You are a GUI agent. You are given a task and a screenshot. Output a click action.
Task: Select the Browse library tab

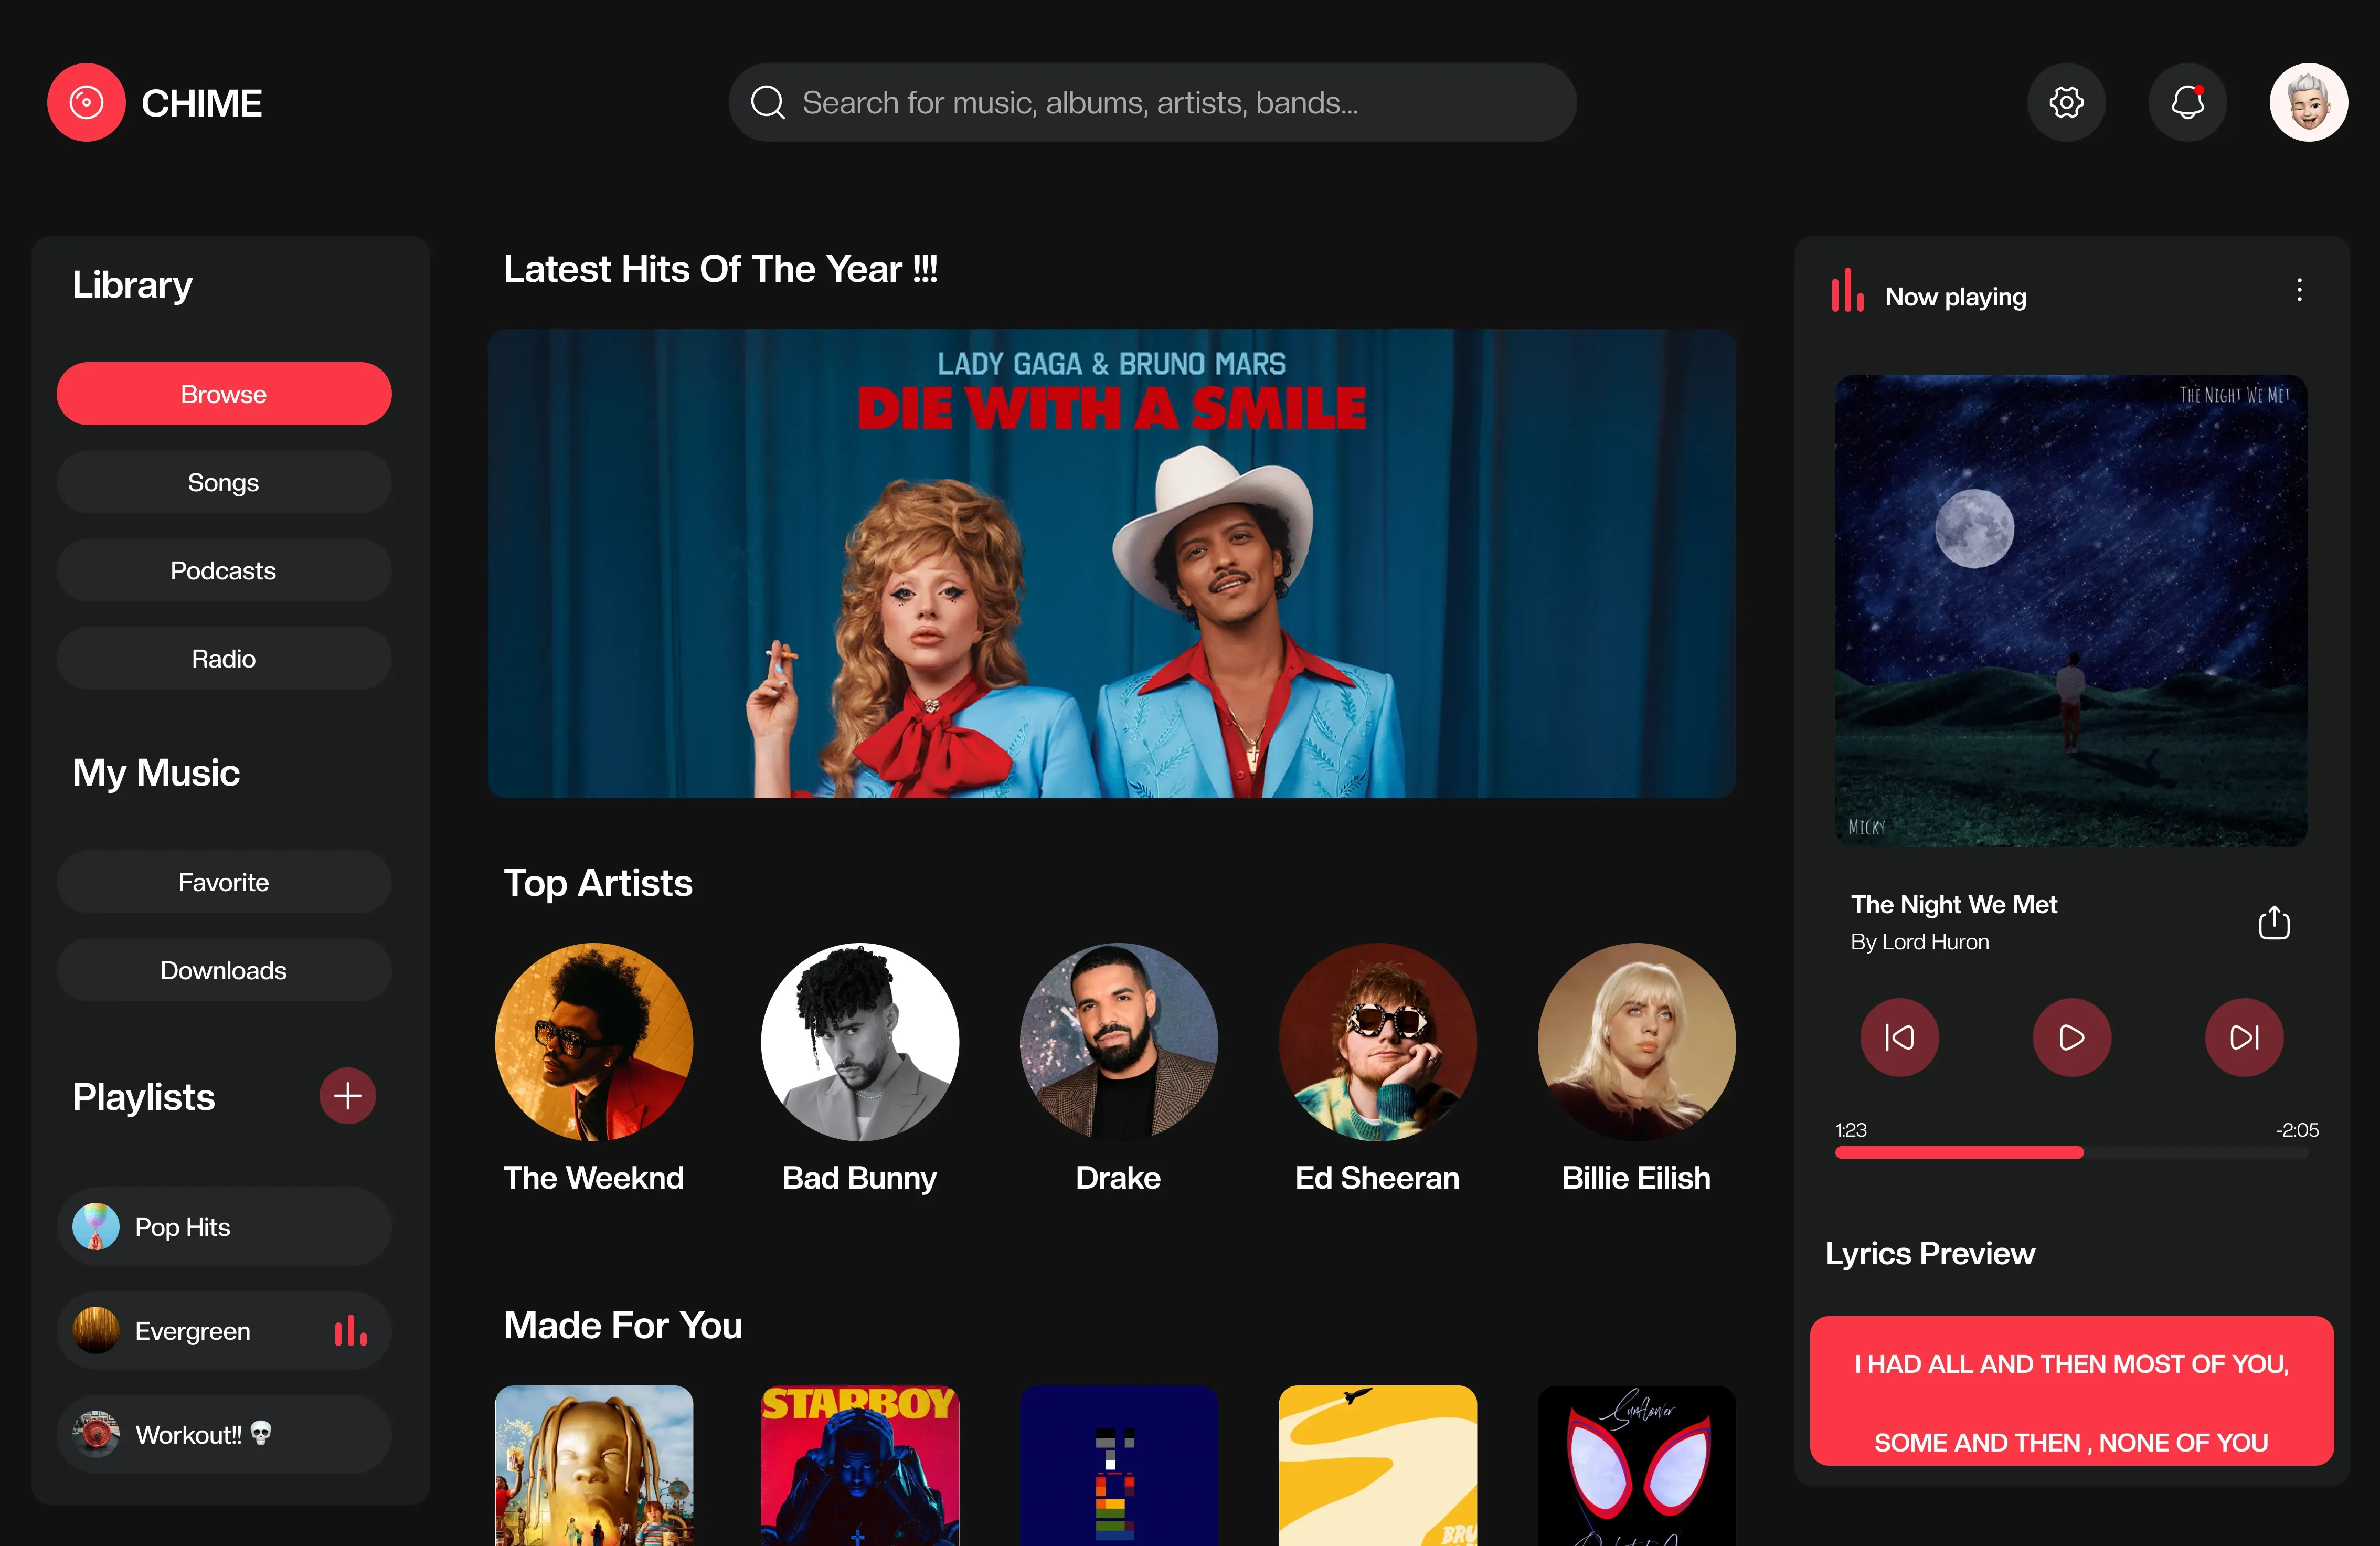224,394
